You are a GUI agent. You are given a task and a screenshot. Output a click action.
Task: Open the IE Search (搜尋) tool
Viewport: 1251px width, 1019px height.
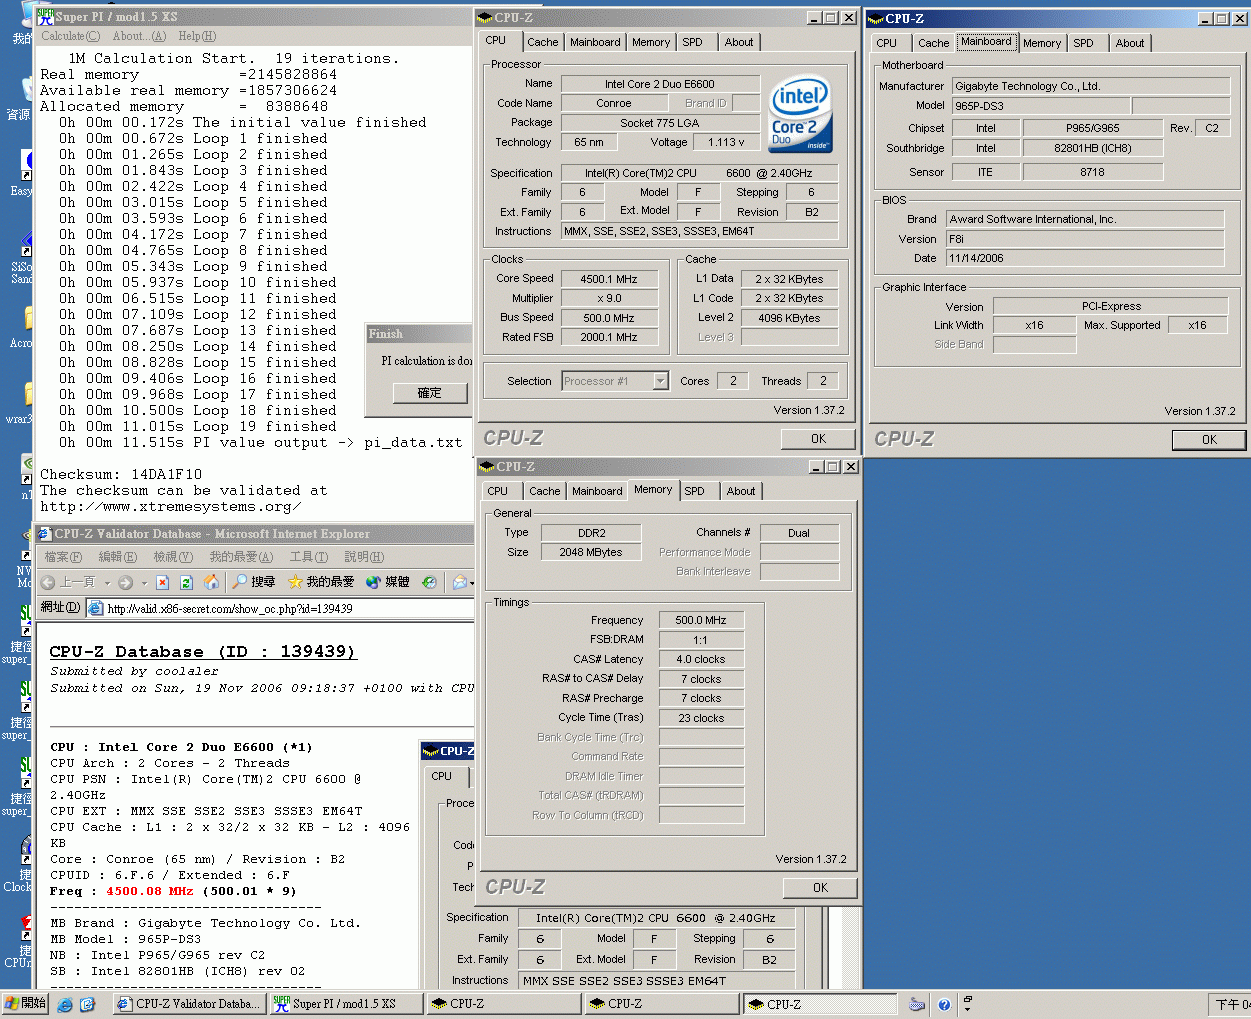(x=253, y=582)
